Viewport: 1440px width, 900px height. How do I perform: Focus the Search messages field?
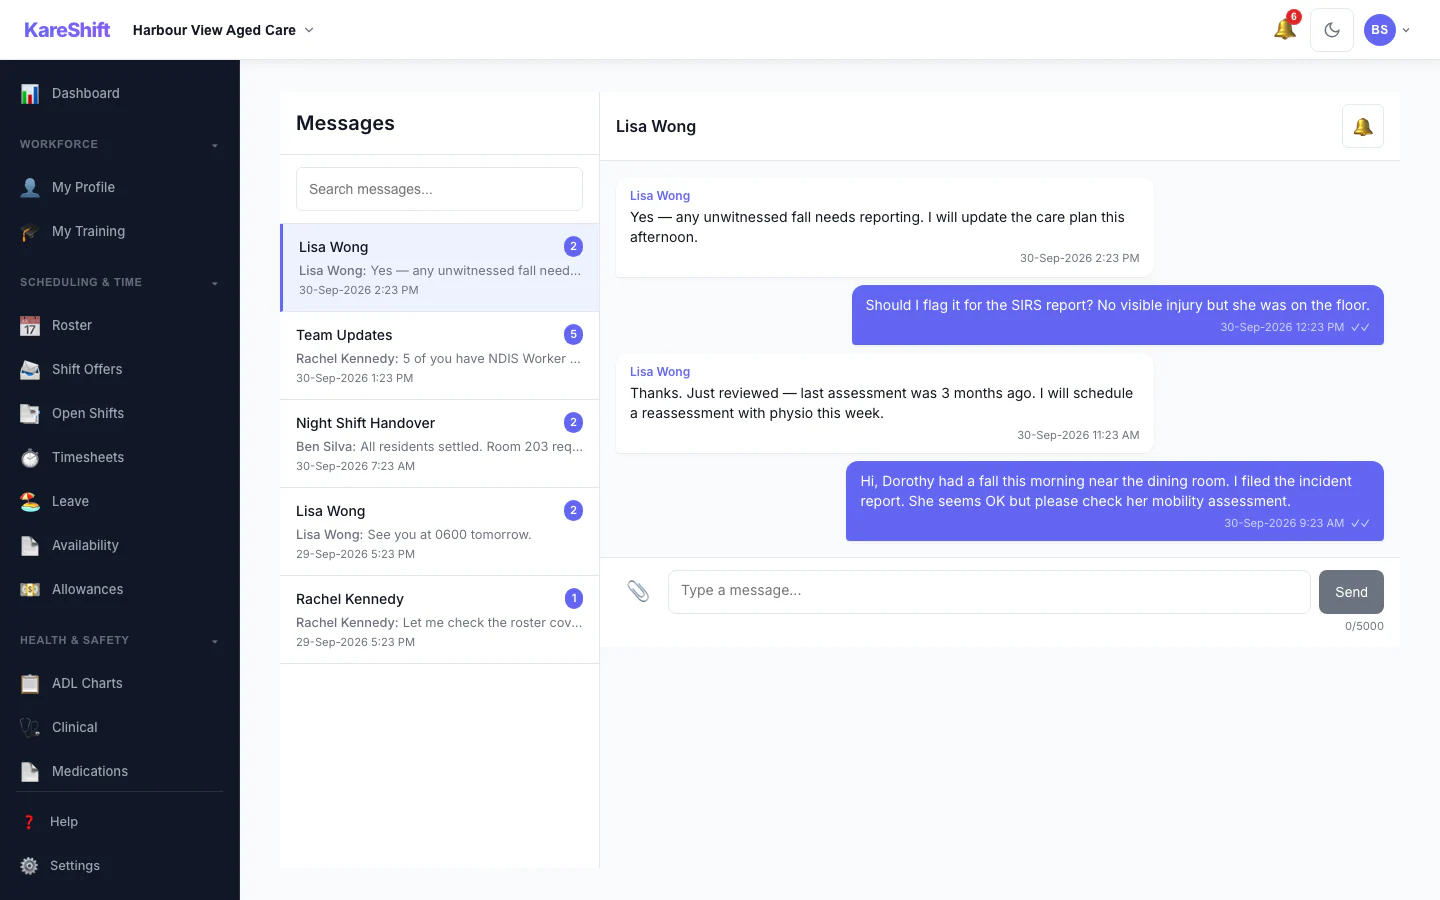coord(439,189)
